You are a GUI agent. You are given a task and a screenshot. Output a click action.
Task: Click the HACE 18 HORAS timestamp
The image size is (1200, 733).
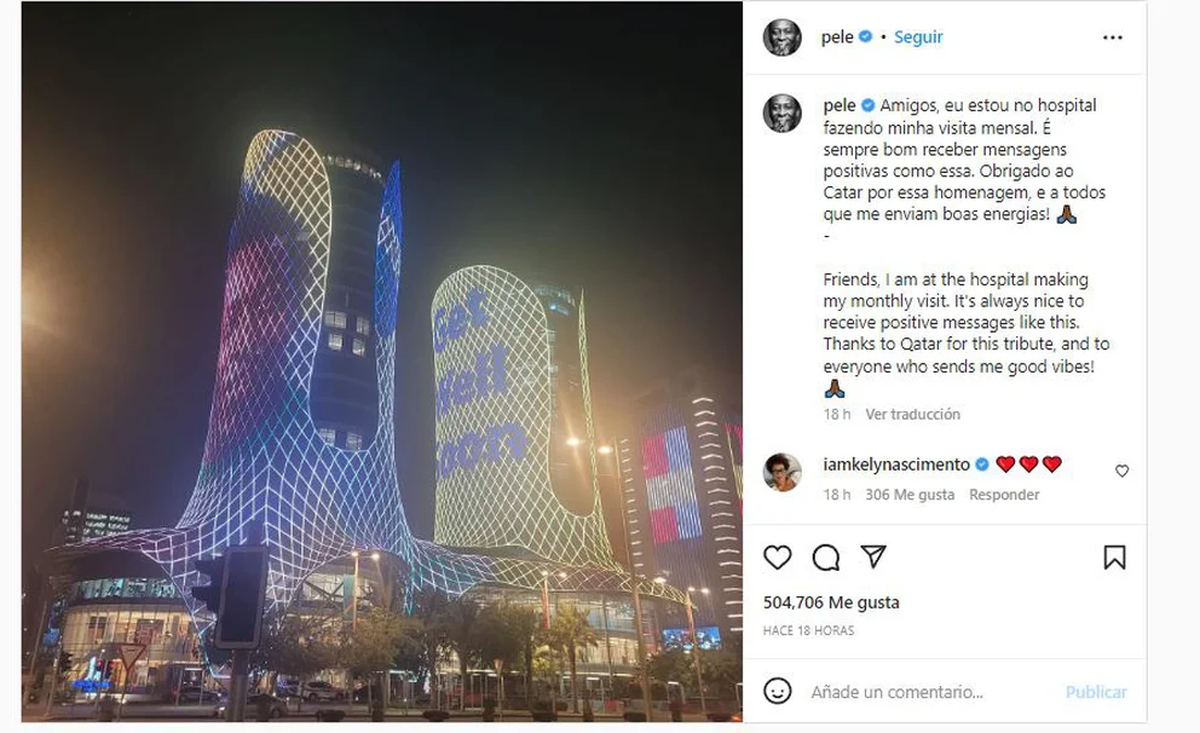click(809, 631)
